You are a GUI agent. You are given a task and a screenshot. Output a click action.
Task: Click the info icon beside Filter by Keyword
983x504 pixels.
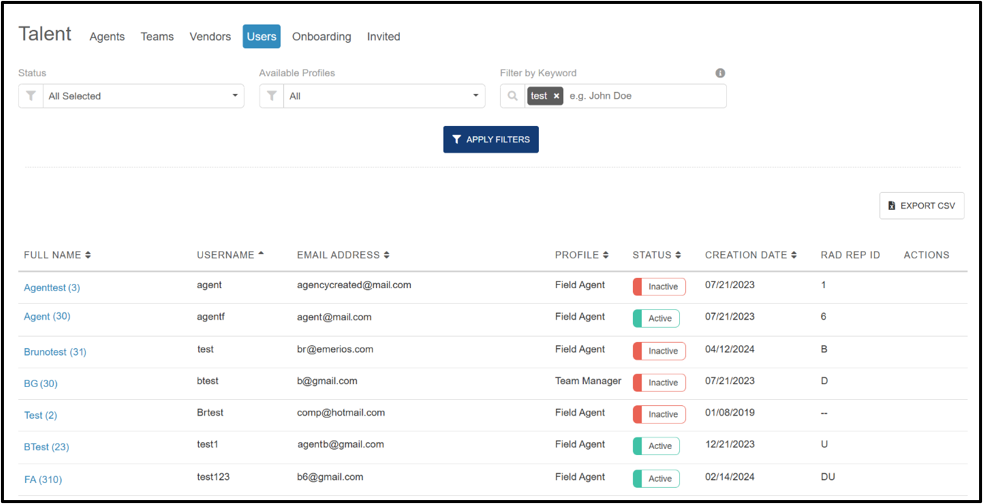(x=720, y=73)
